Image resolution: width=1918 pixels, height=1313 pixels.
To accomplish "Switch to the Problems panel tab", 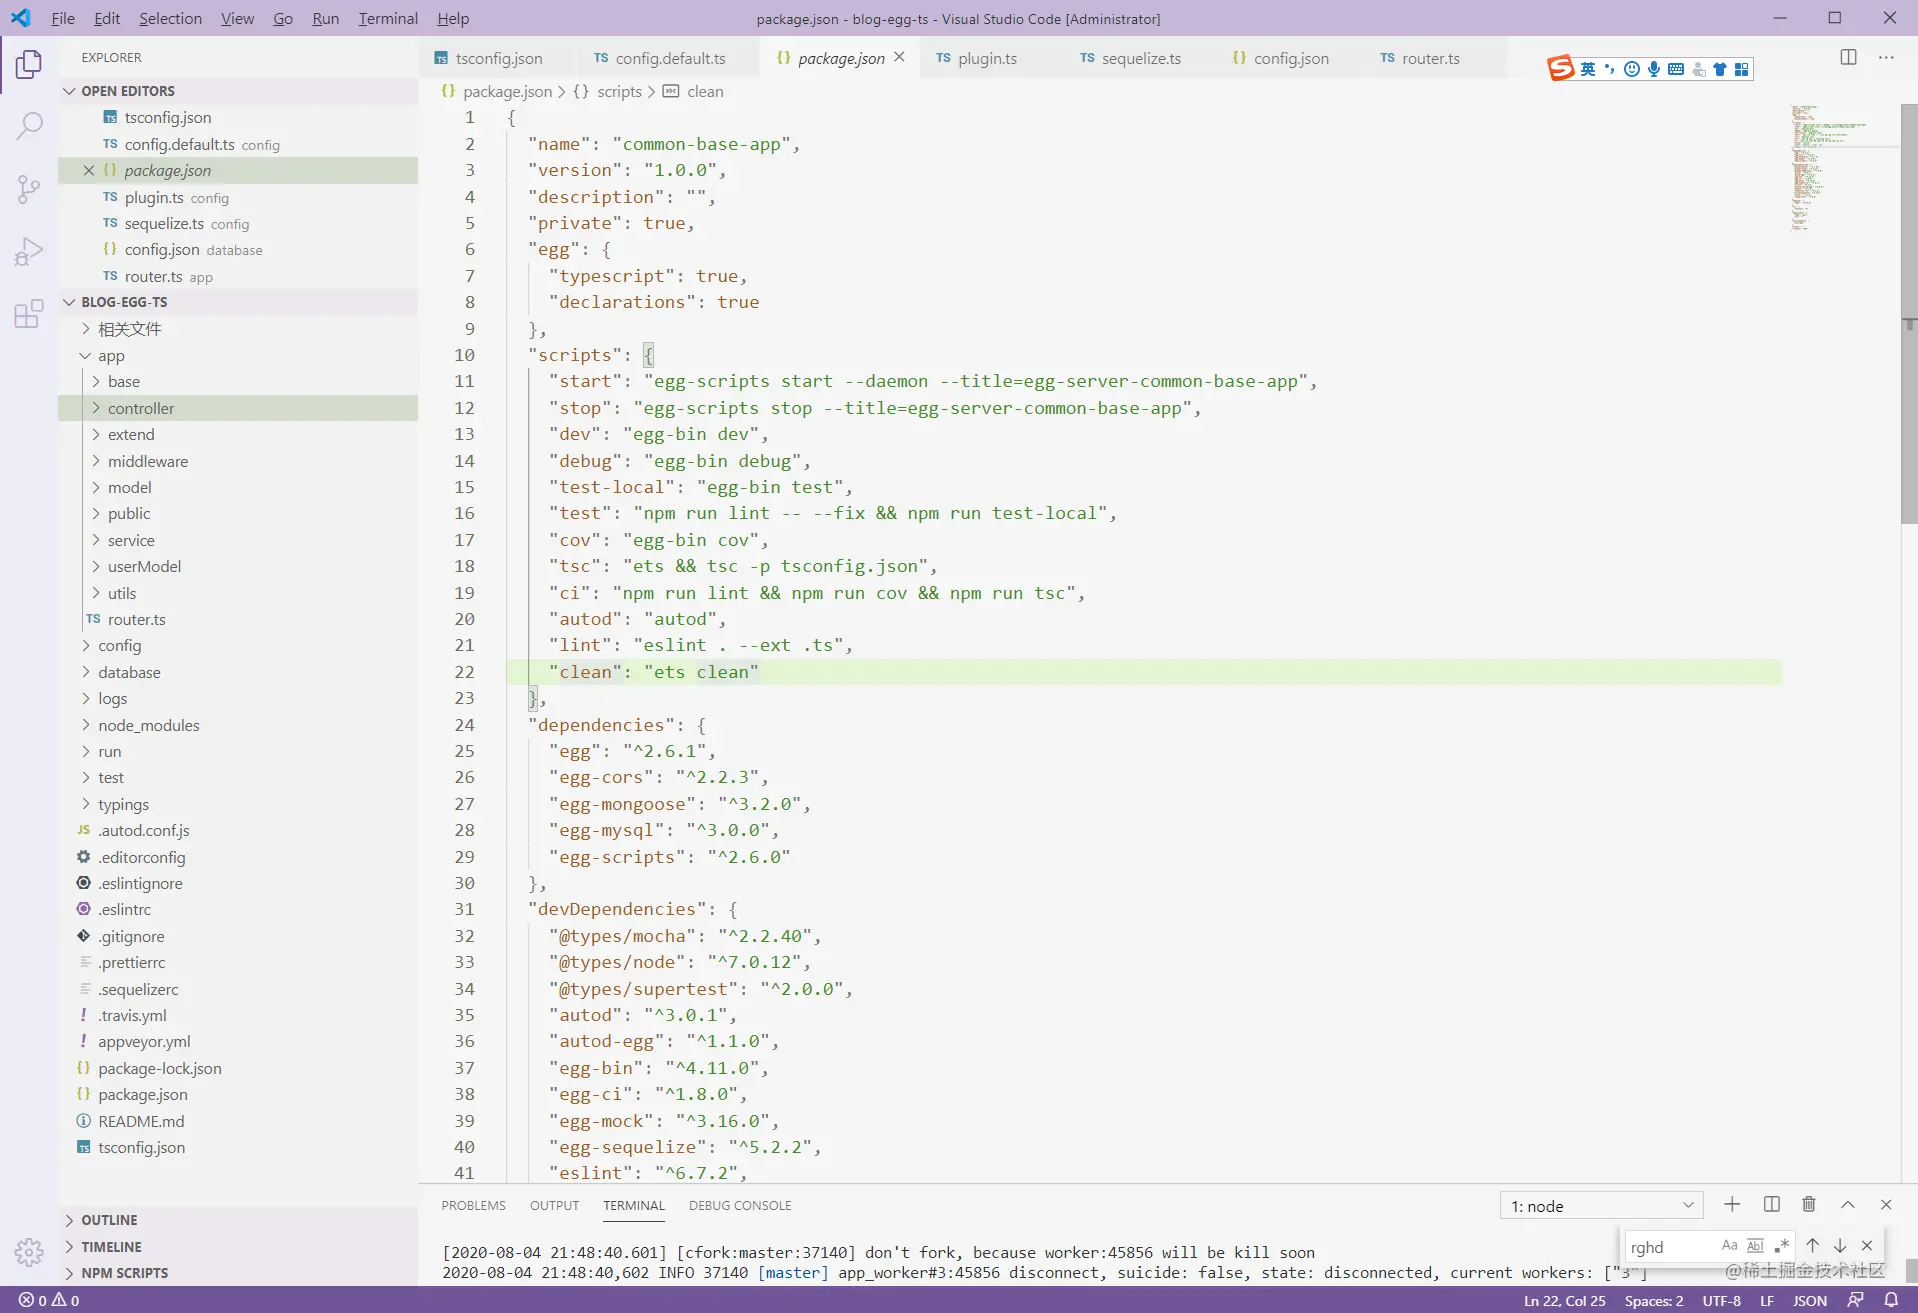I will tap(473, 1205).
